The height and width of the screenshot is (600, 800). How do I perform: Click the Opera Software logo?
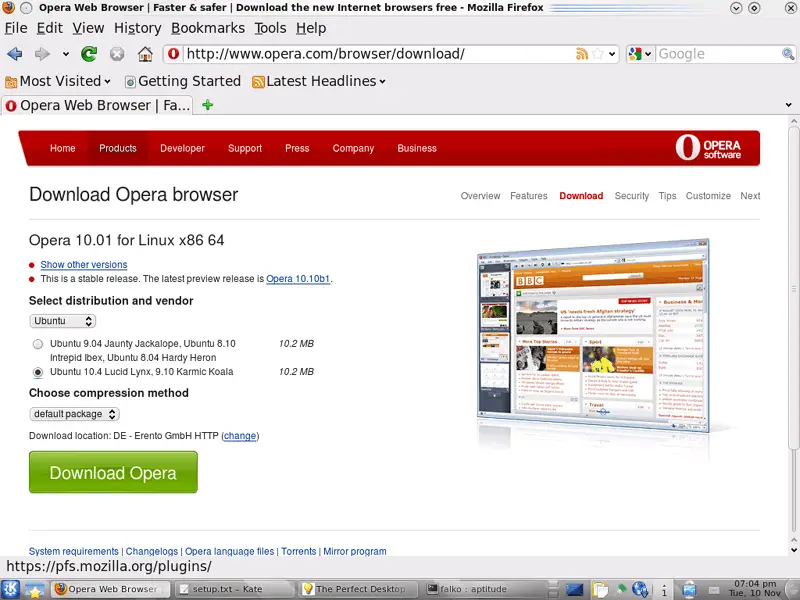(x=709, y=147)
